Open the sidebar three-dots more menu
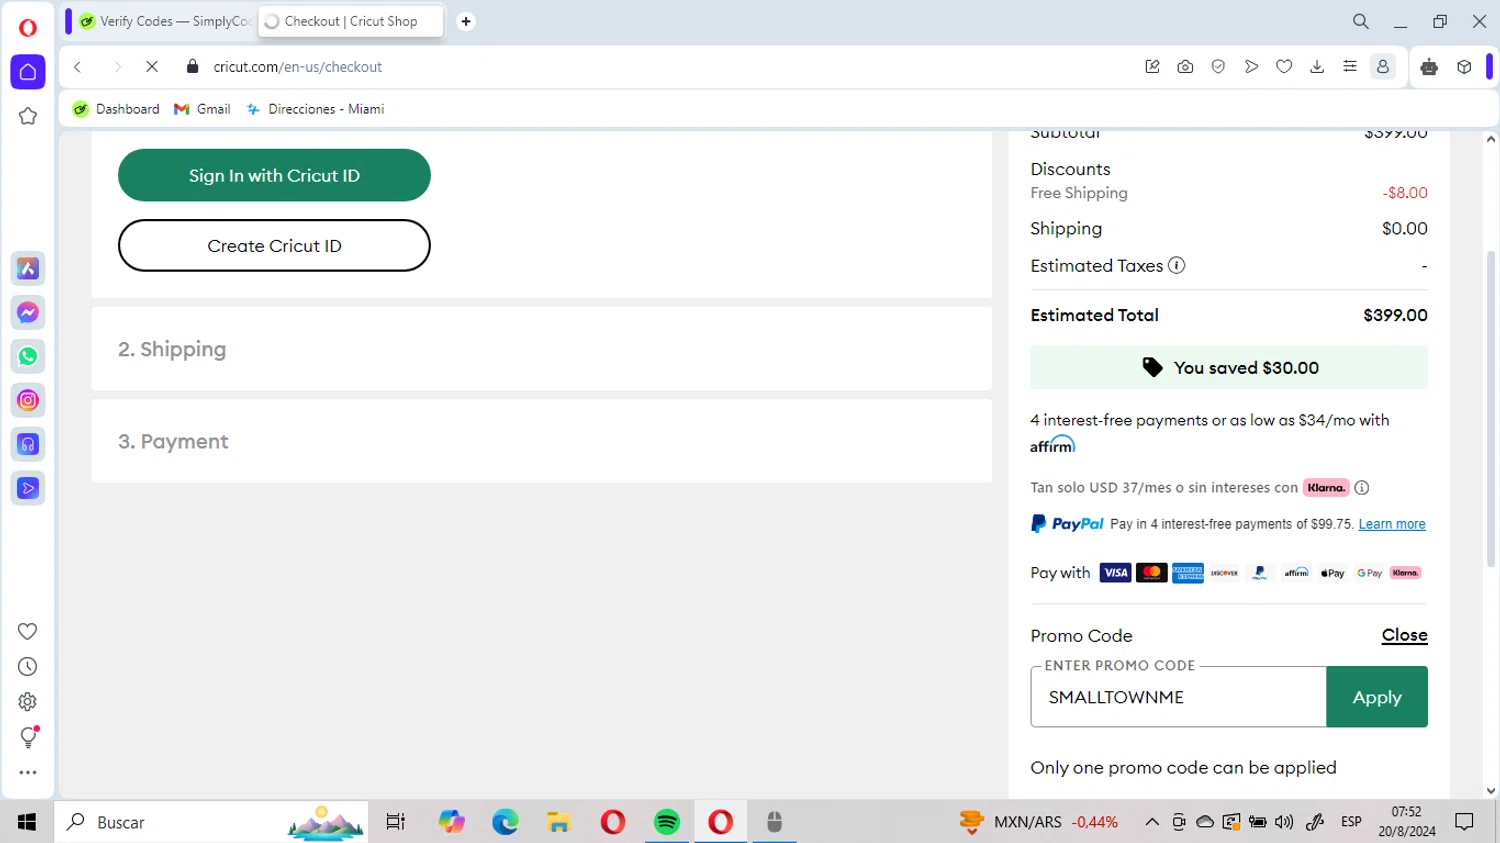The height and width of the screenshot is (843, 1500). tap(28, 773)
